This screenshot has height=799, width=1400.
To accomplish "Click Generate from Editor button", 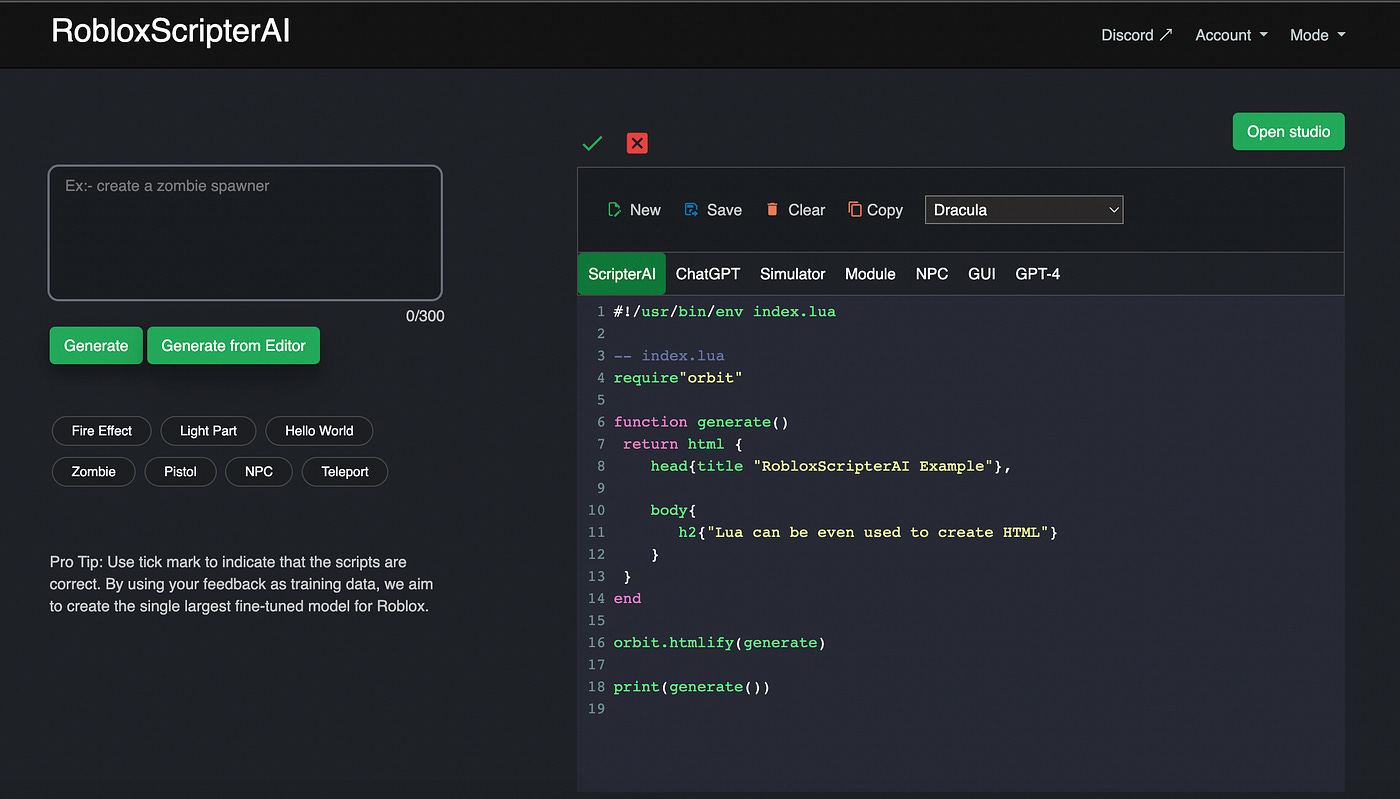I will (234, 345).
